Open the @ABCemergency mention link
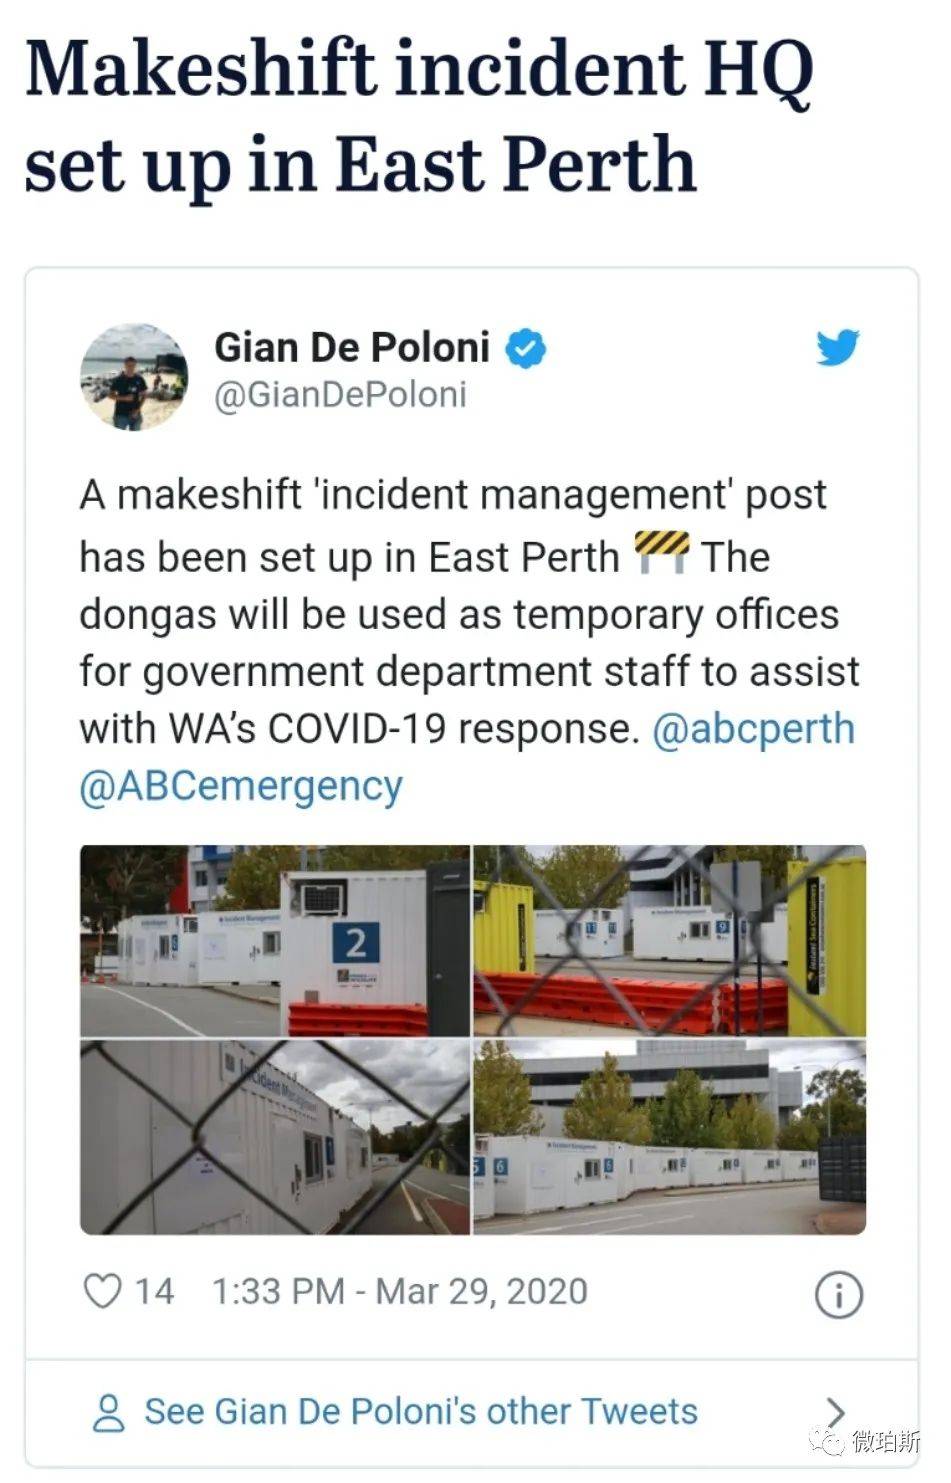The width and height of the screenshot is (951, 1483). (x=241, y=786)
